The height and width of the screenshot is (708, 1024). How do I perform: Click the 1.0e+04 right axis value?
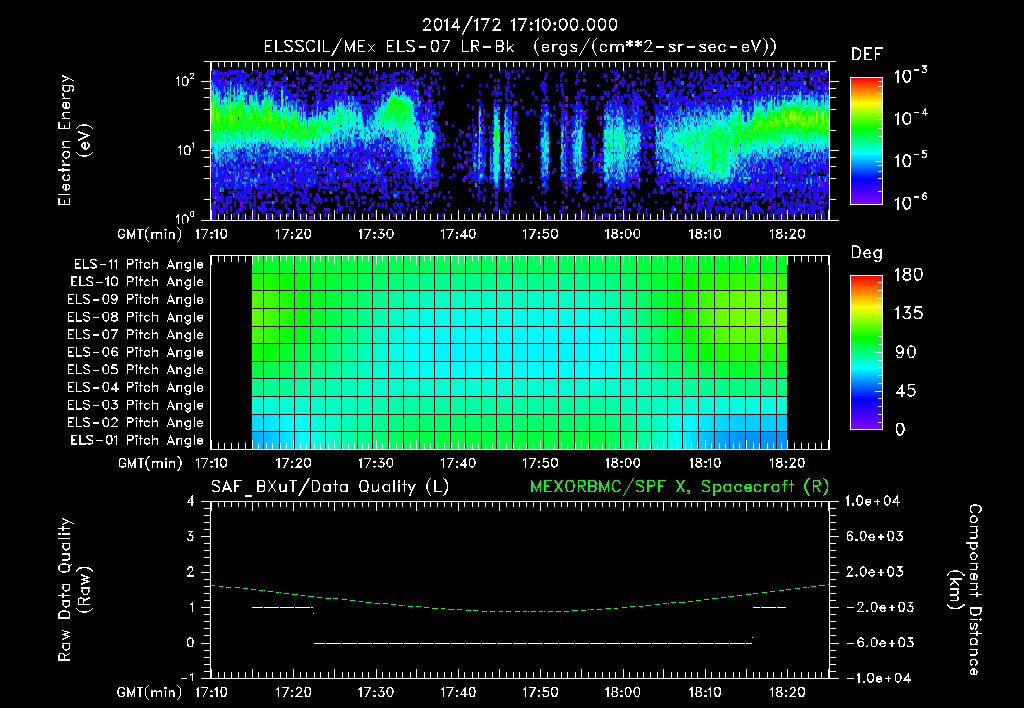click(x=872, y=501)
